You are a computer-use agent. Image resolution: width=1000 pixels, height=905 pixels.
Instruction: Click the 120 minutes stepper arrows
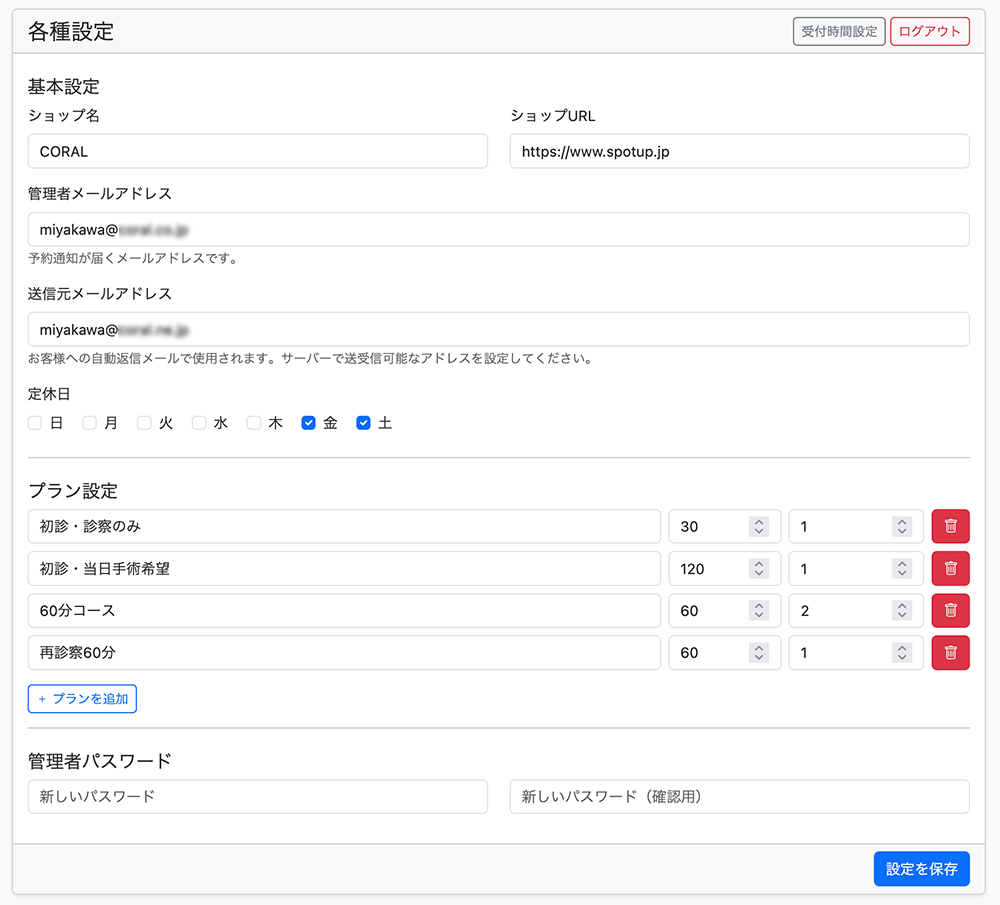click(x=759, y=568)
